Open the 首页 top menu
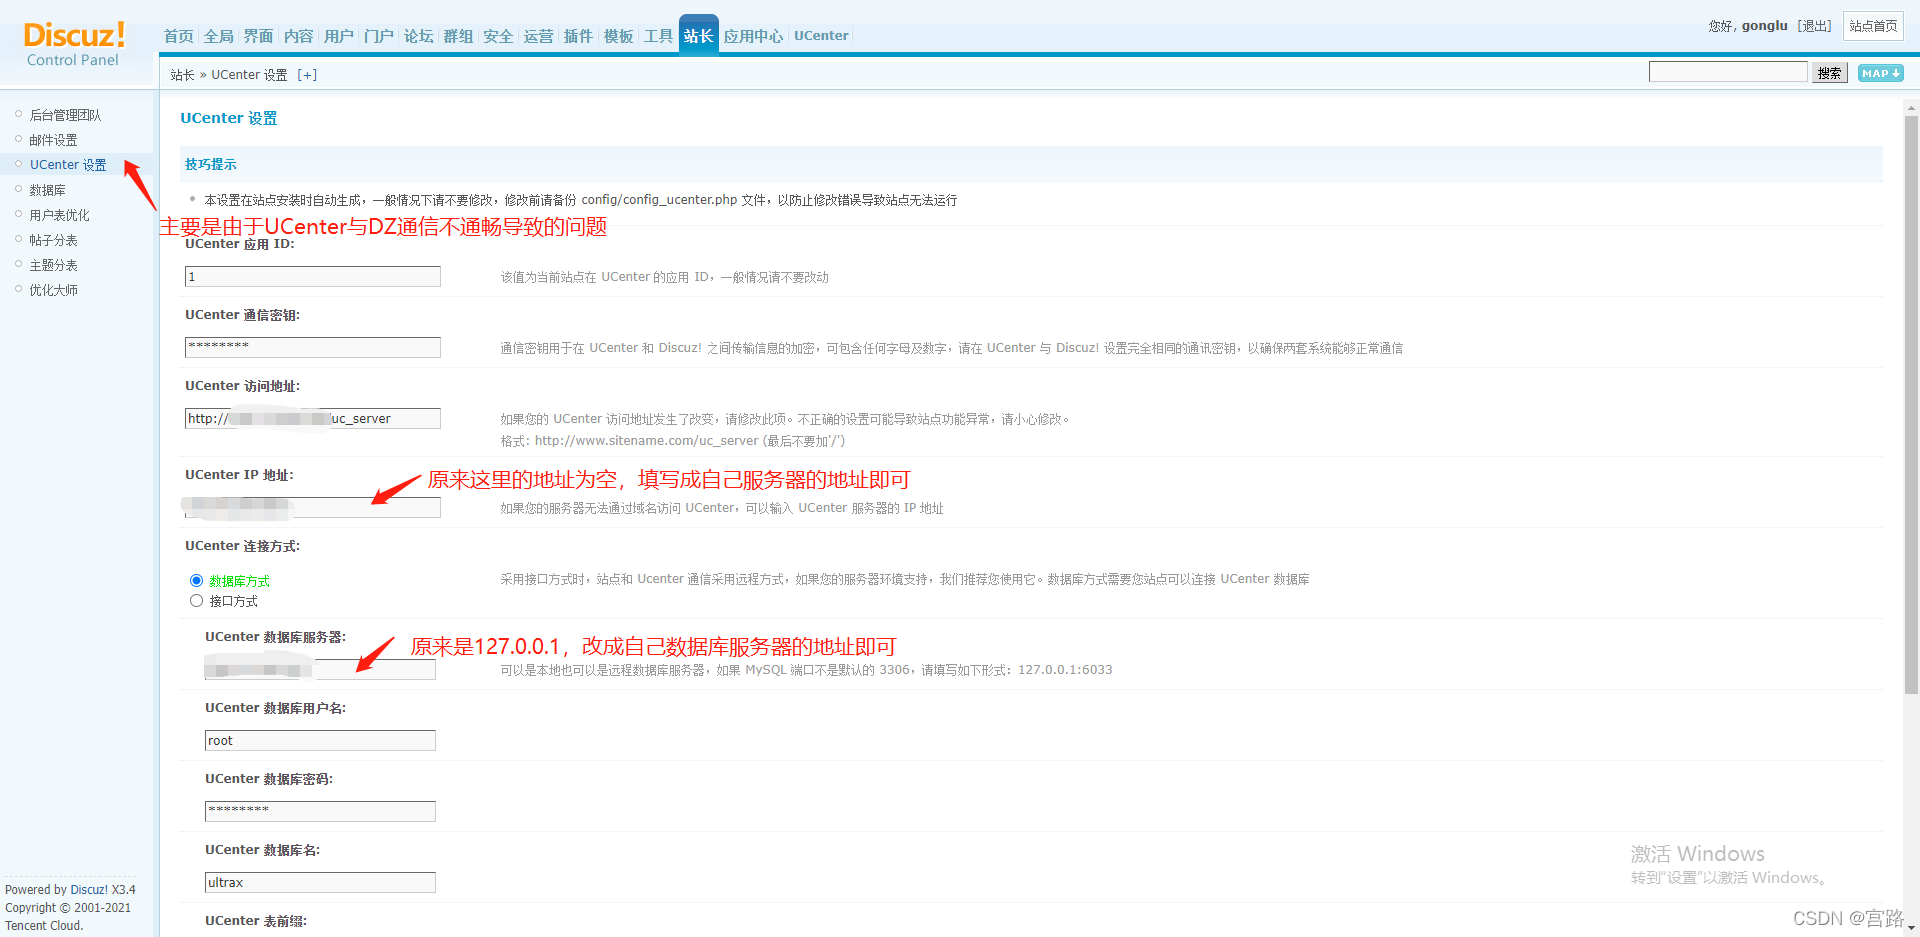The height and width of the screenshot is (937, 1920). click(179, 36)
